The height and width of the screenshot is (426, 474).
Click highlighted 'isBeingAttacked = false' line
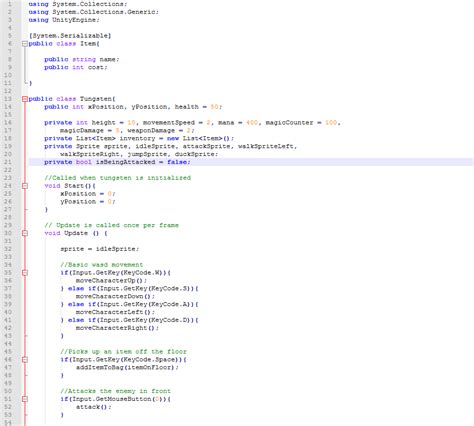[117, 162]
